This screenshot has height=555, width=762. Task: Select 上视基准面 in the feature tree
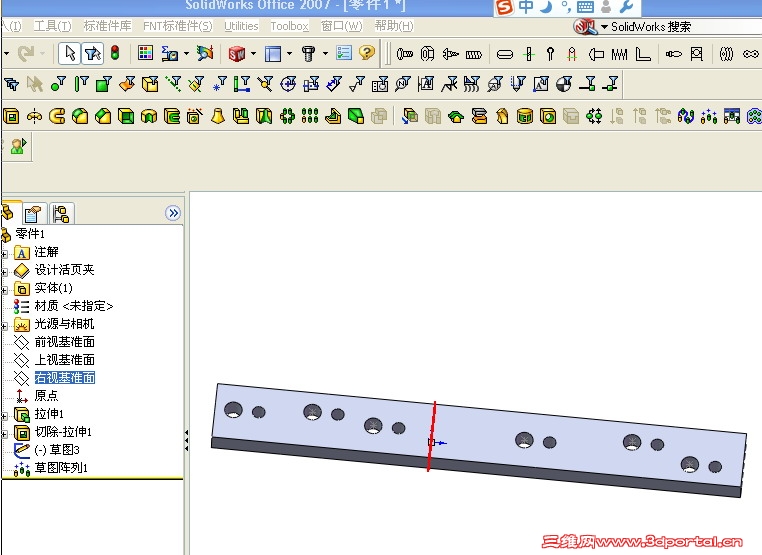[65, 360]
